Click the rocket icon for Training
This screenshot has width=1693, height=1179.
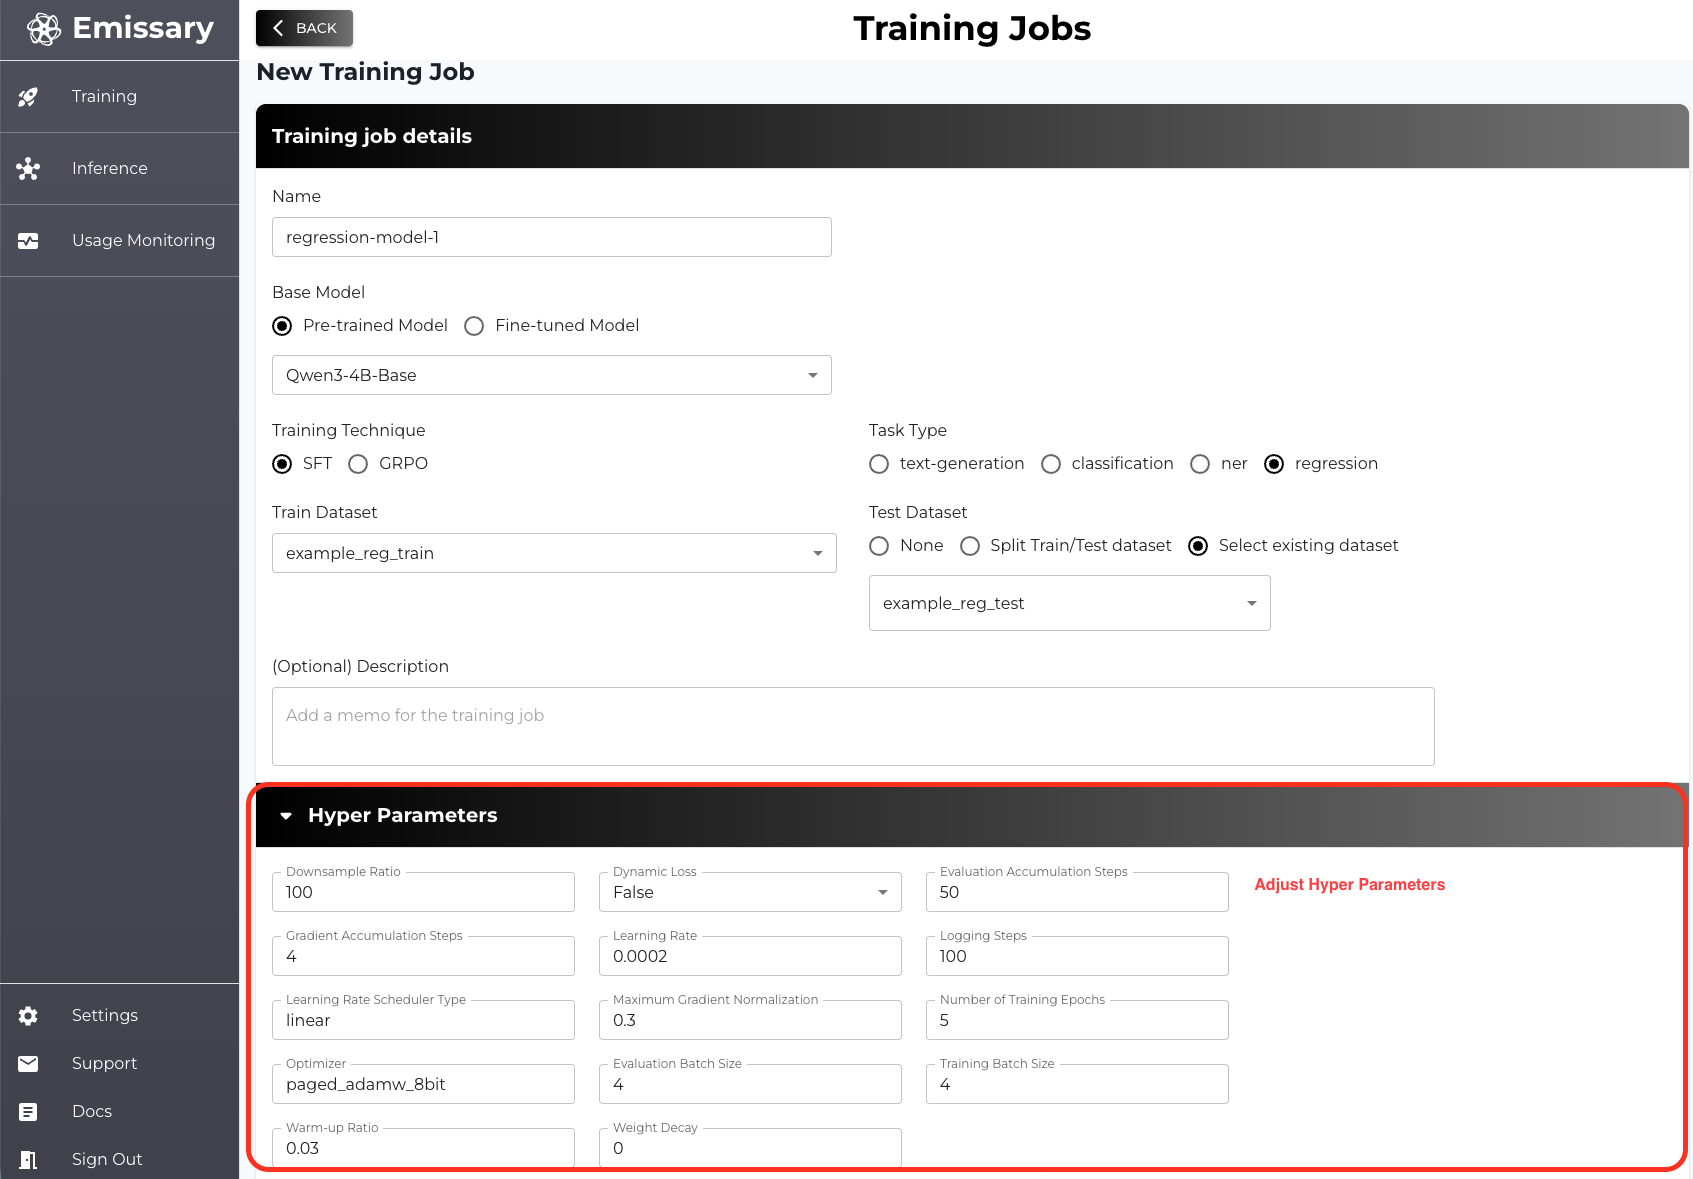click(x=28, y=97)
